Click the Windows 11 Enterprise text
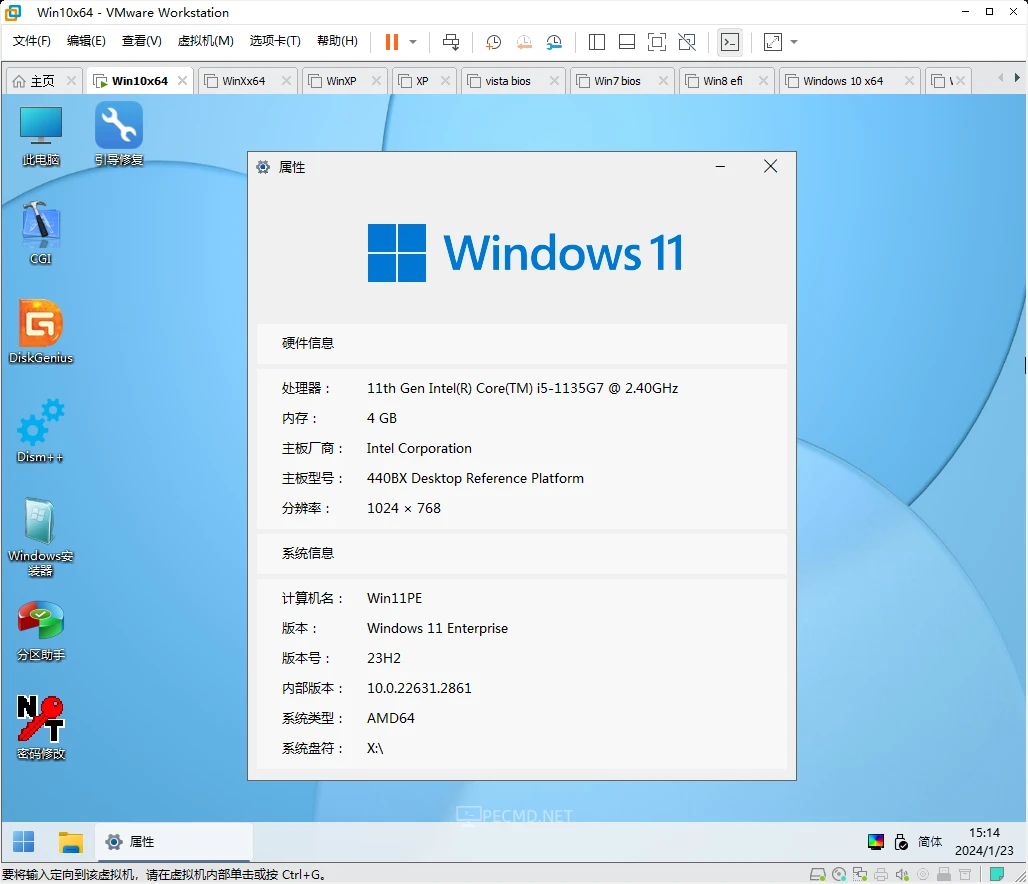Viewport: 1028px width, 884px height. click(x=437, y=628)
